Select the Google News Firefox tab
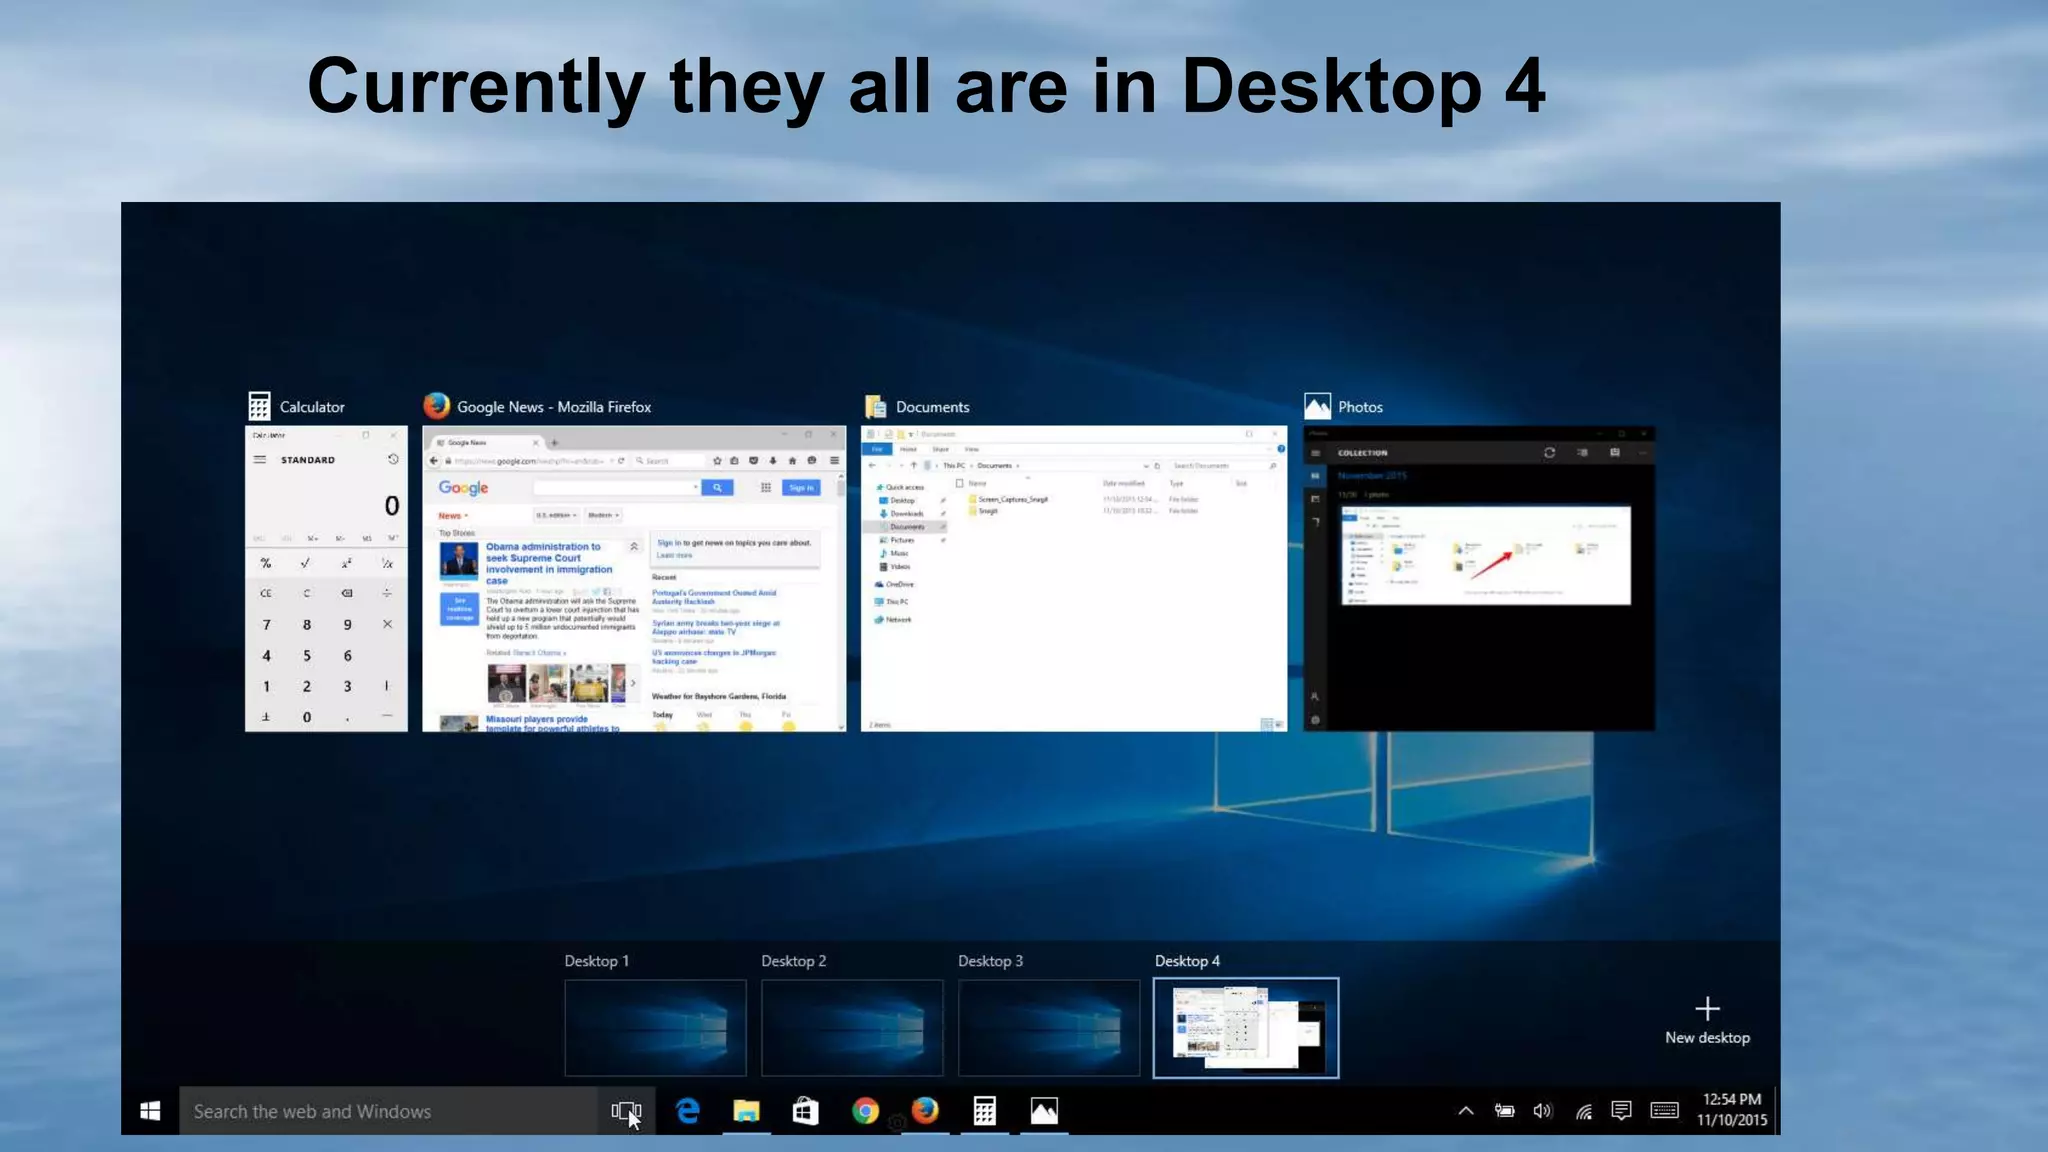The width and height of the screenshot is (2048, 1152). pyautogui.click(x=487, y=442)
